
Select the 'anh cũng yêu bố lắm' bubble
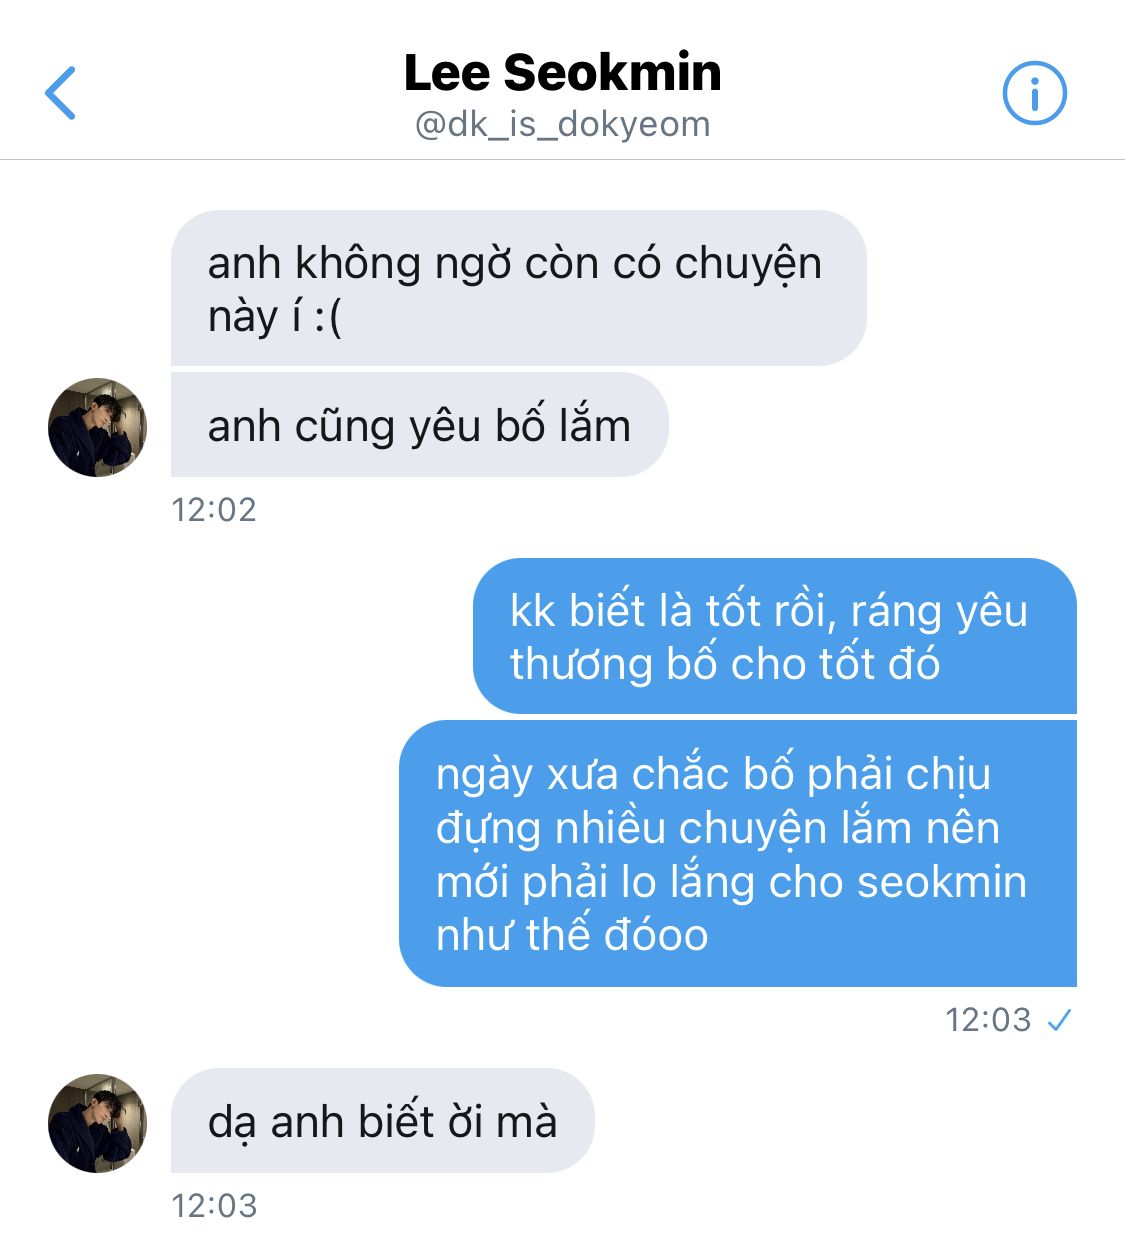point(419,425)
